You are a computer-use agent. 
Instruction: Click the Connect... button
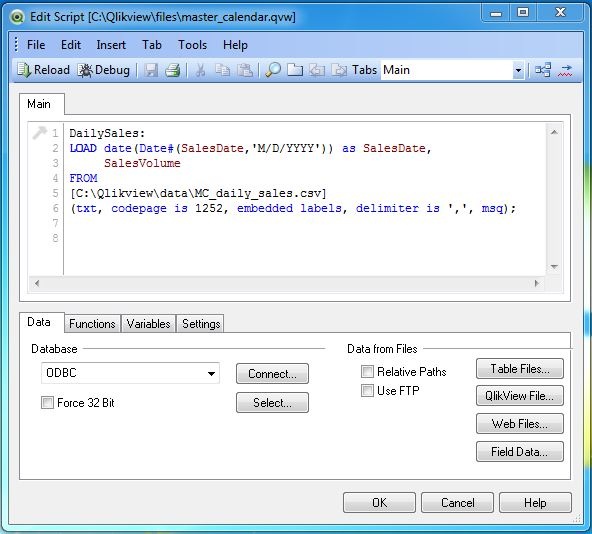tap(272, 374)
